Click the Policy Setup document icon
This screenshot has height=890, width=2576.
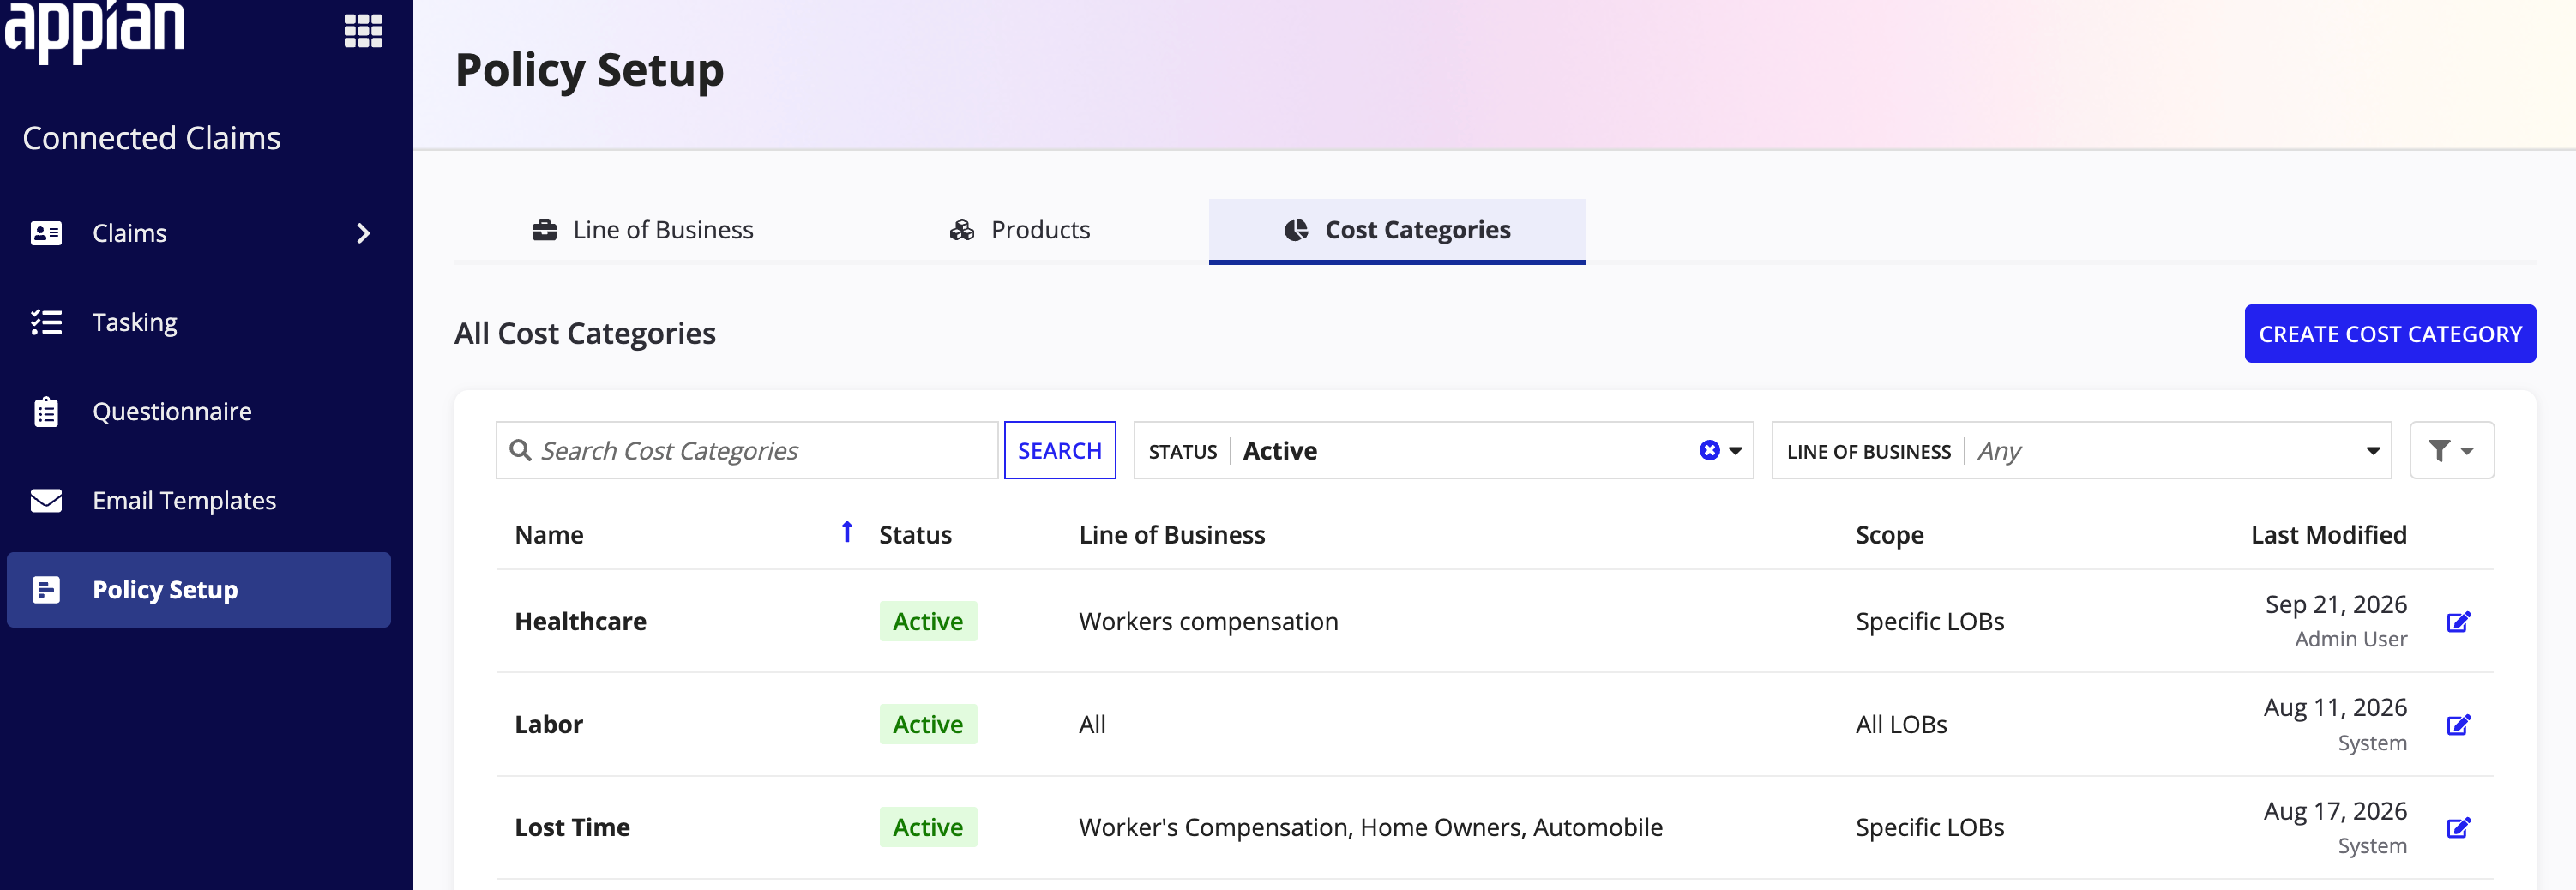click(x=46, y=590)
